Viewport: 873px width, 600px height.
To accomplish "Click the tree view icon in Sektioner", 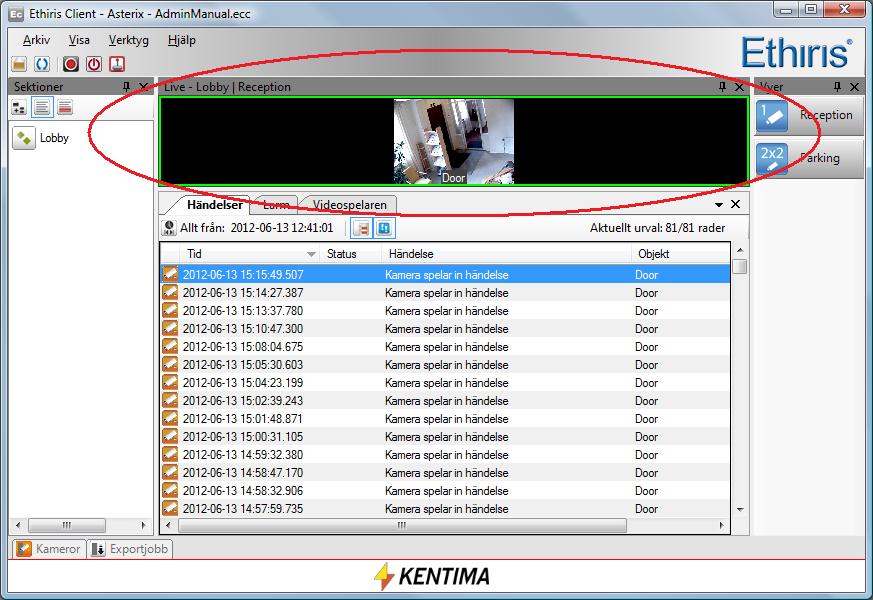I will [x=19, y=107].
